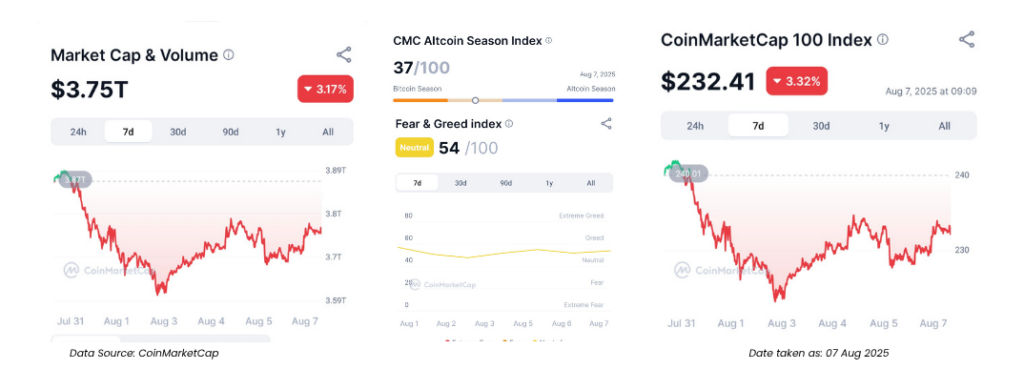This screenshot has width=1024, height=369.
Task: Choose 1y range in Fear & Greed chart
Action: pos(549,183)
